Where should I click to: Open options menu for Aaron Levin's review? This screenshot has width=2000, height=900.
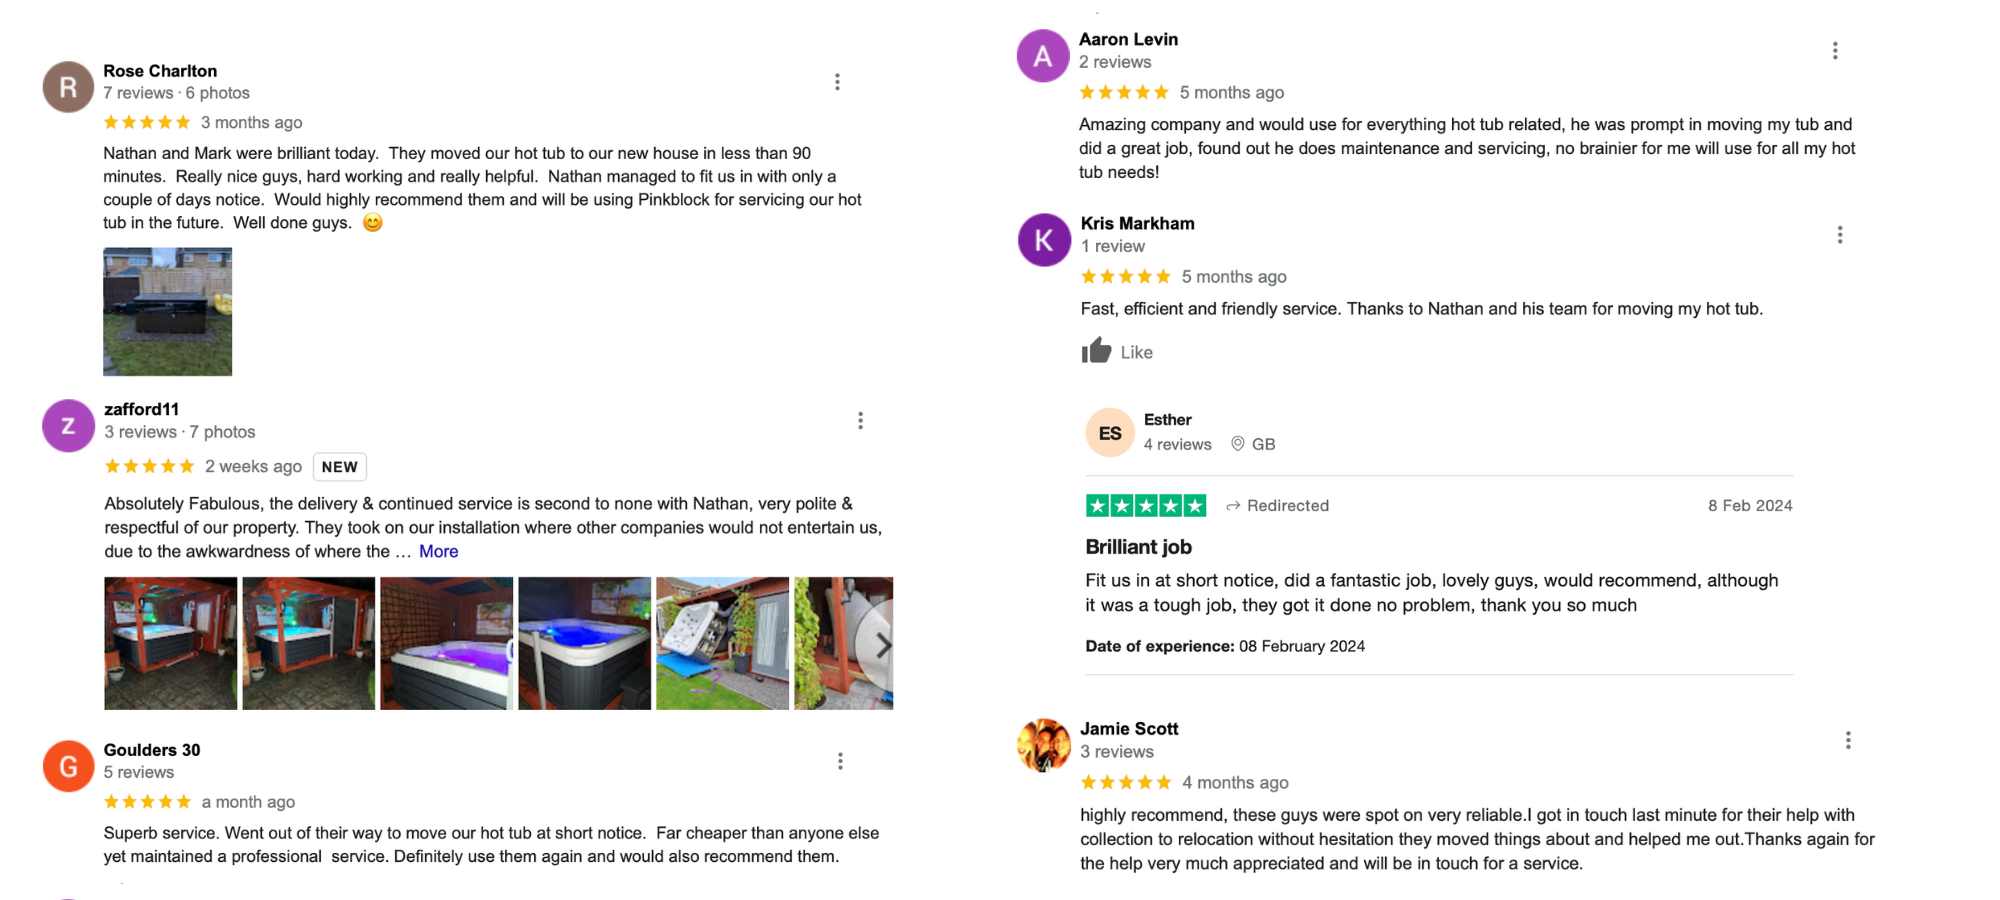click(x=1835, y=51)
